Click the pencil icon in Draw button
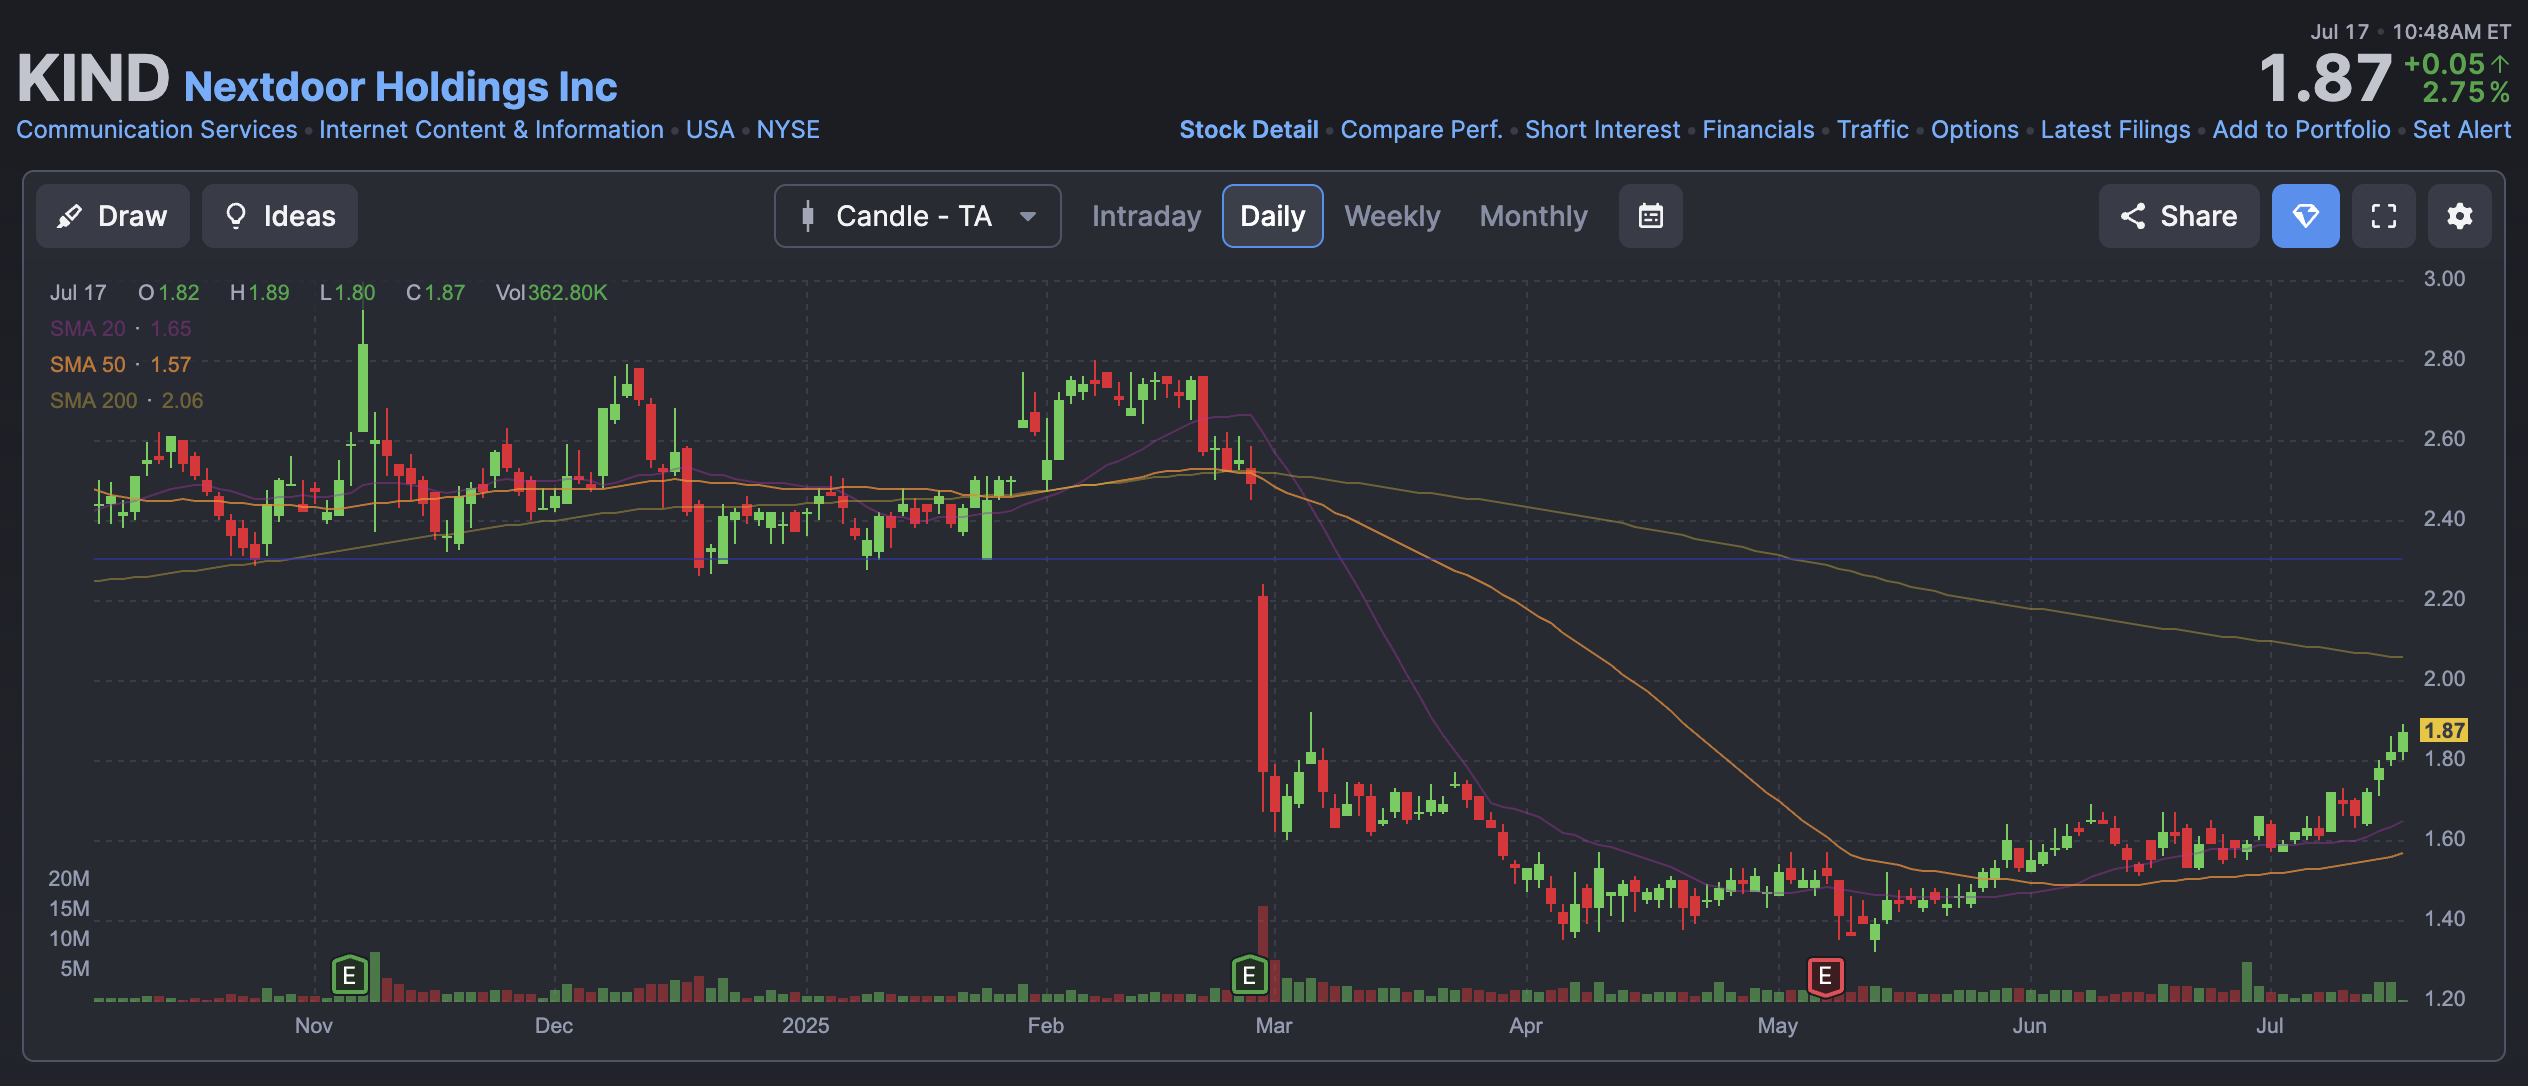The width and height of the screenshot is (2528, 1086). tap(69, 216)
